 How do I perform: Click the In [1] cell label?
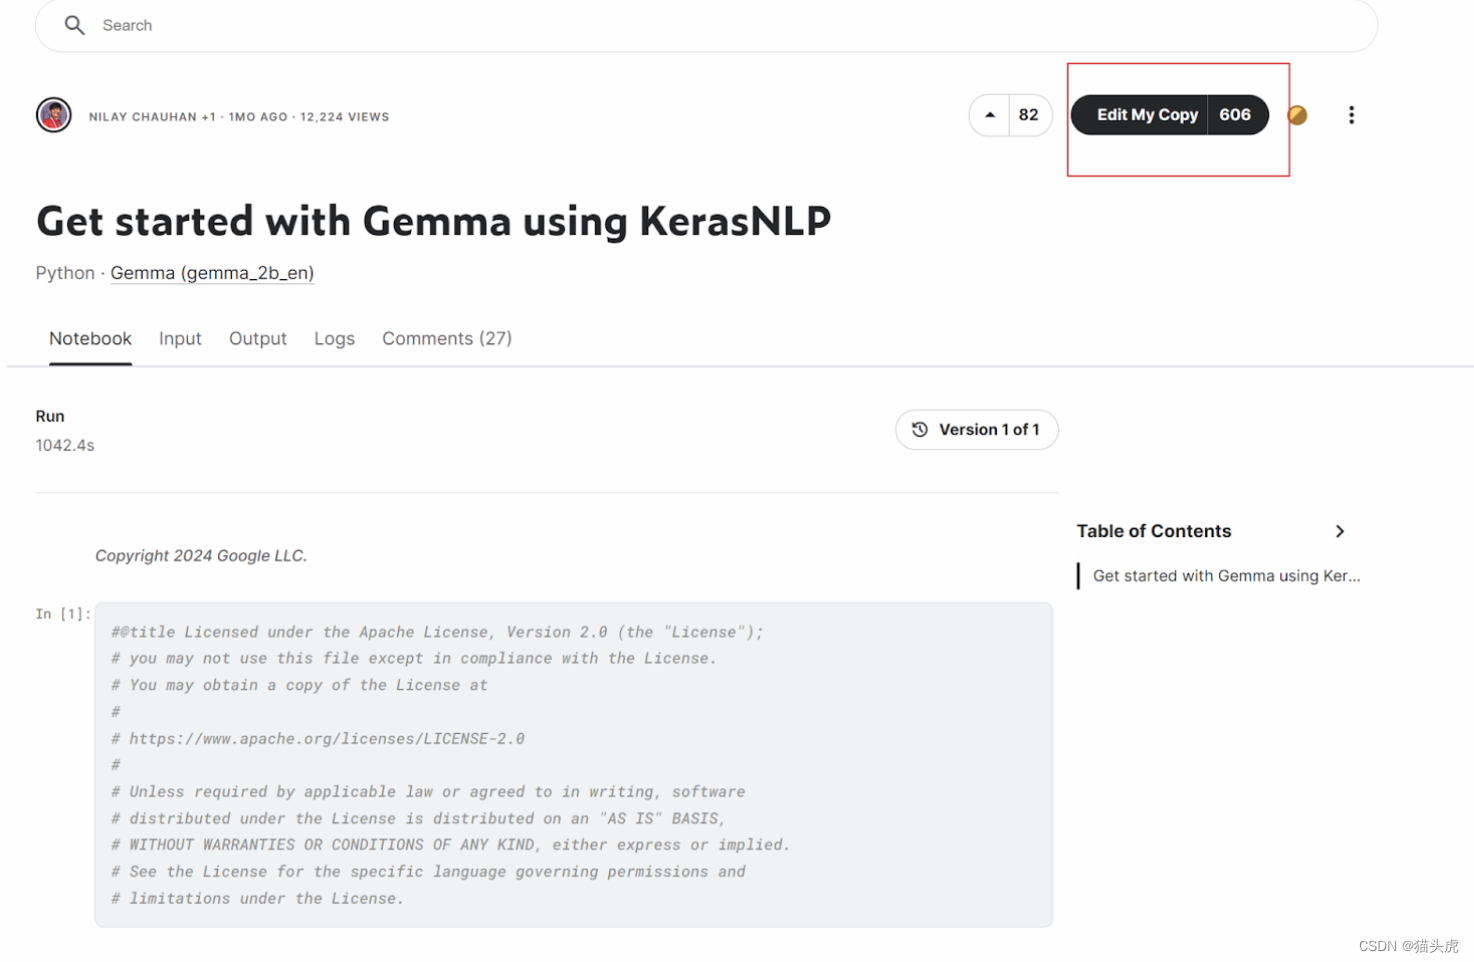[63, 614]
